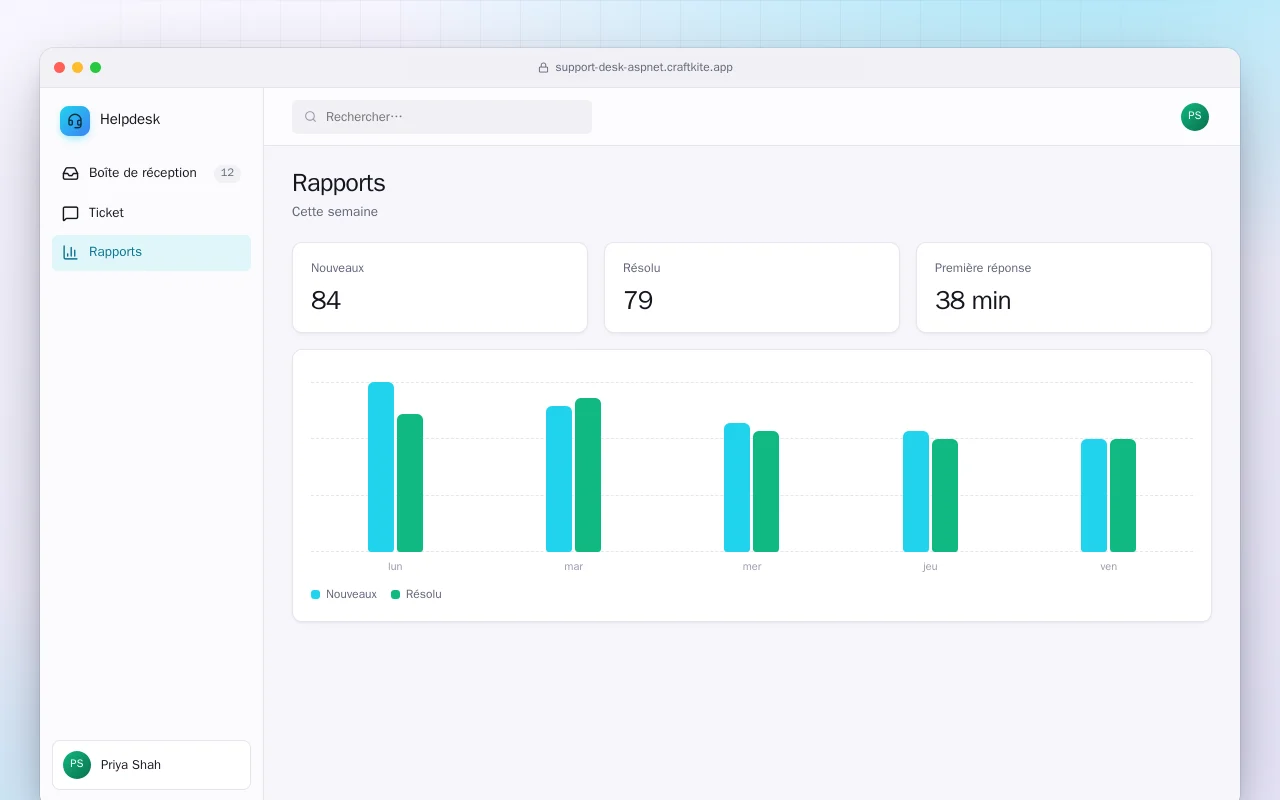Click the cyan Nouveaux bar for lun

click(x=381, y=467)
